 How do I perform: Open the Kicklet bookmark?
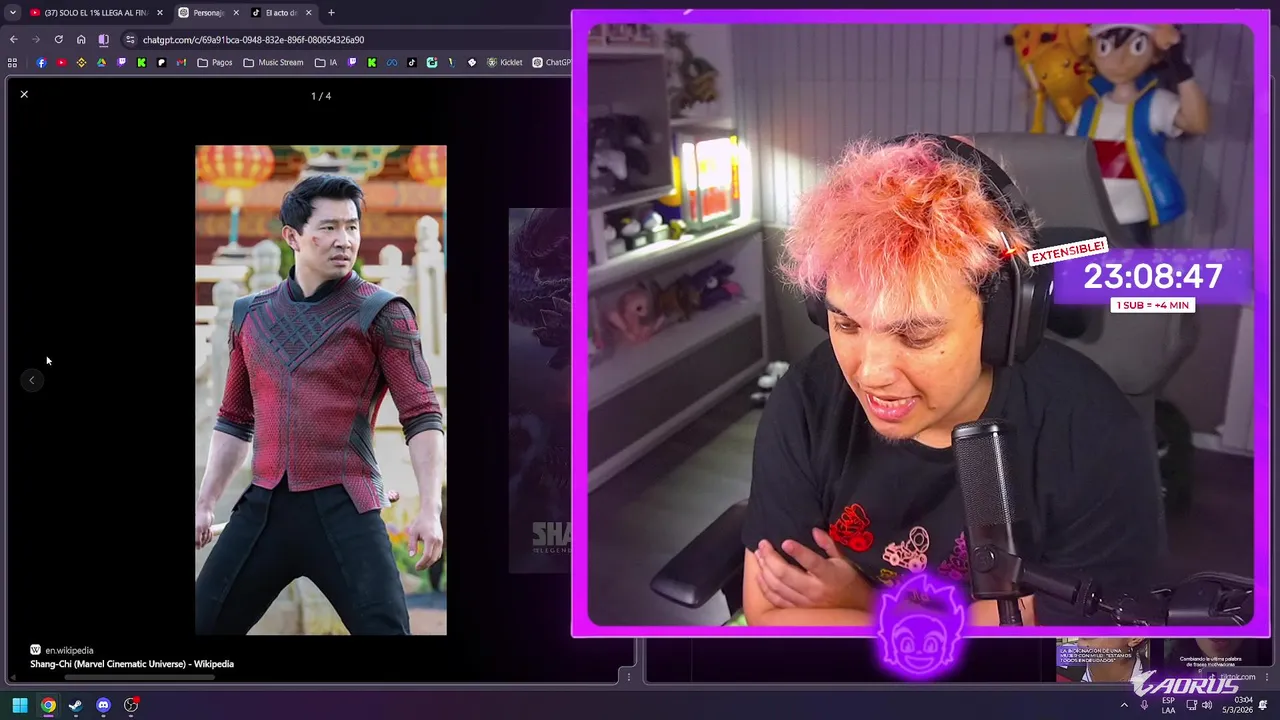pos(505,62)
